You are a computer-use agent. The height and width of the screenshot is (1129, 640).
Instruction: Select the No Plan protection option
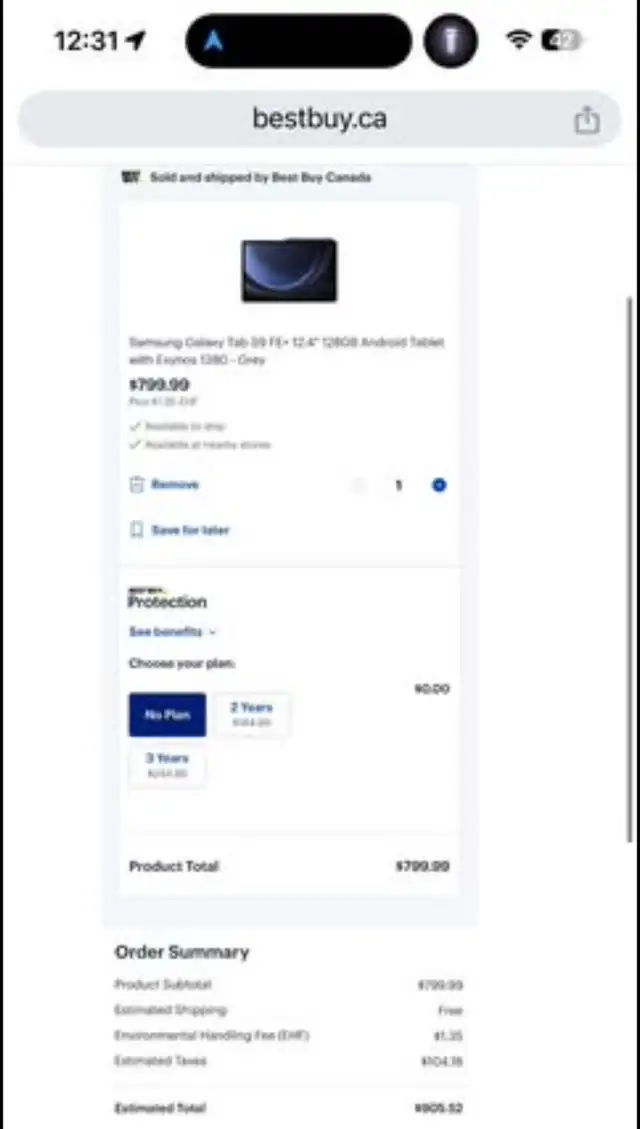[167, 714]
